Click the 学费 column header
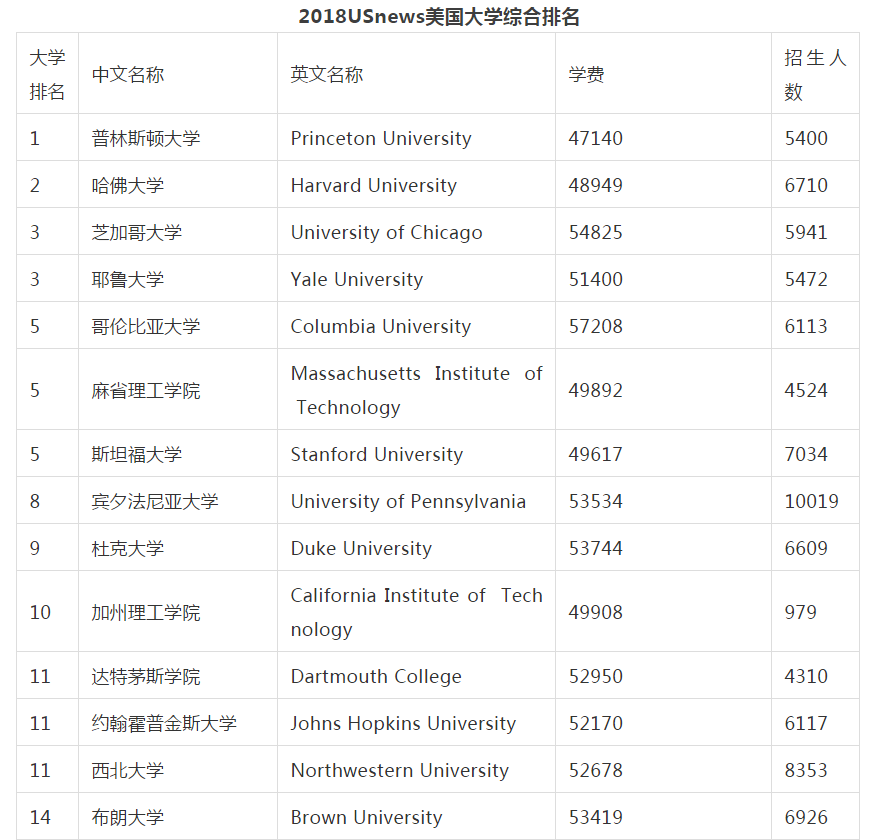 [x=587, y=75]
